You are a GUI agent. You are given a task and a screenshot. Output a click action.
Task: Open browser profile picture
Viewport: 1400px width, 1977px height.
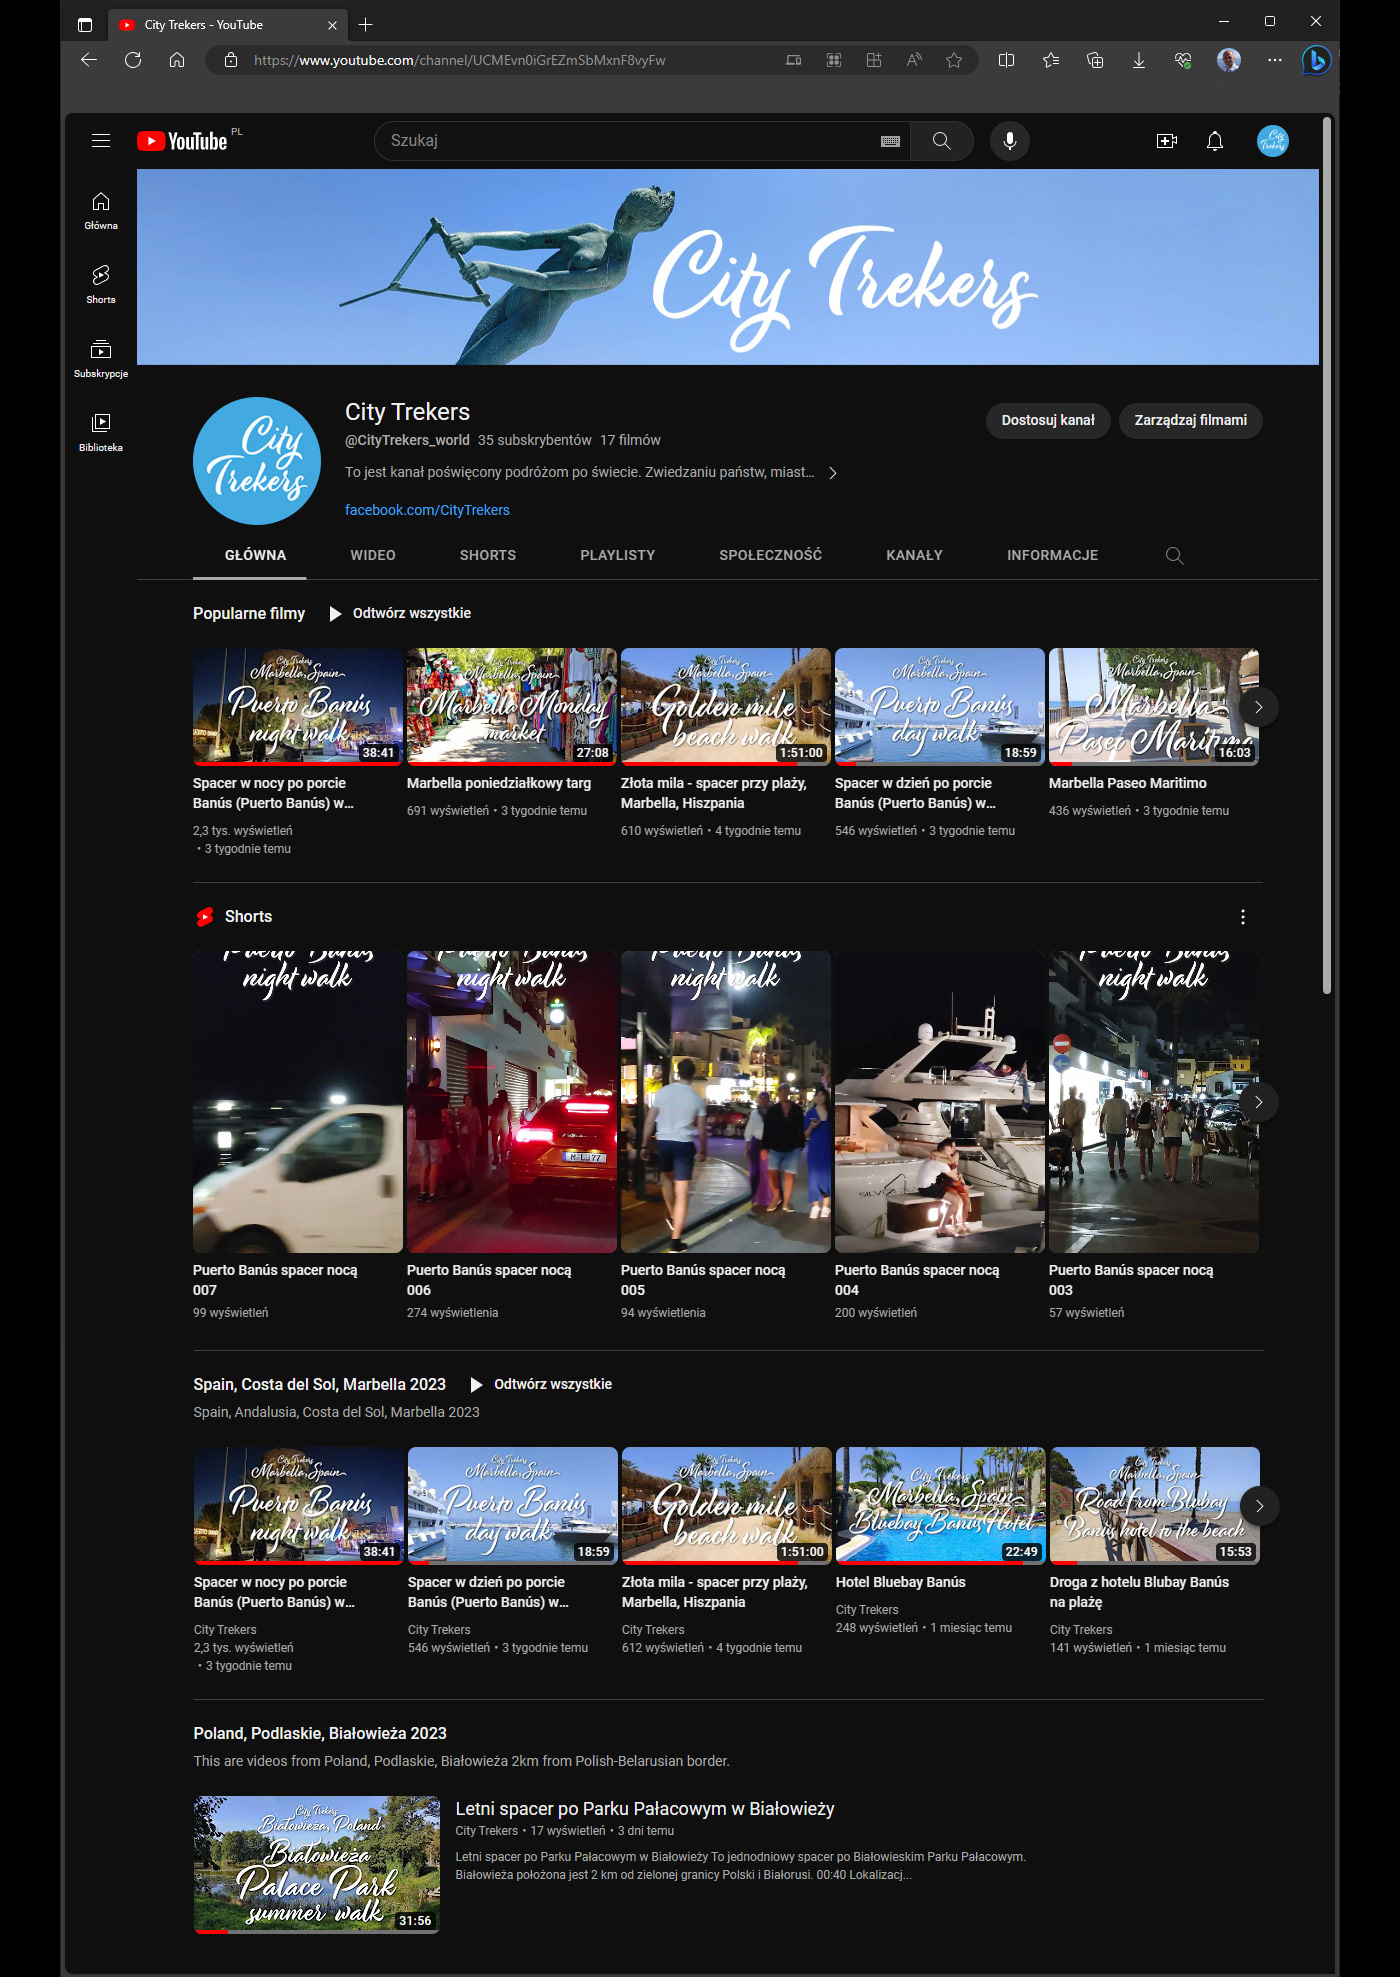[x=1229, y=60]
